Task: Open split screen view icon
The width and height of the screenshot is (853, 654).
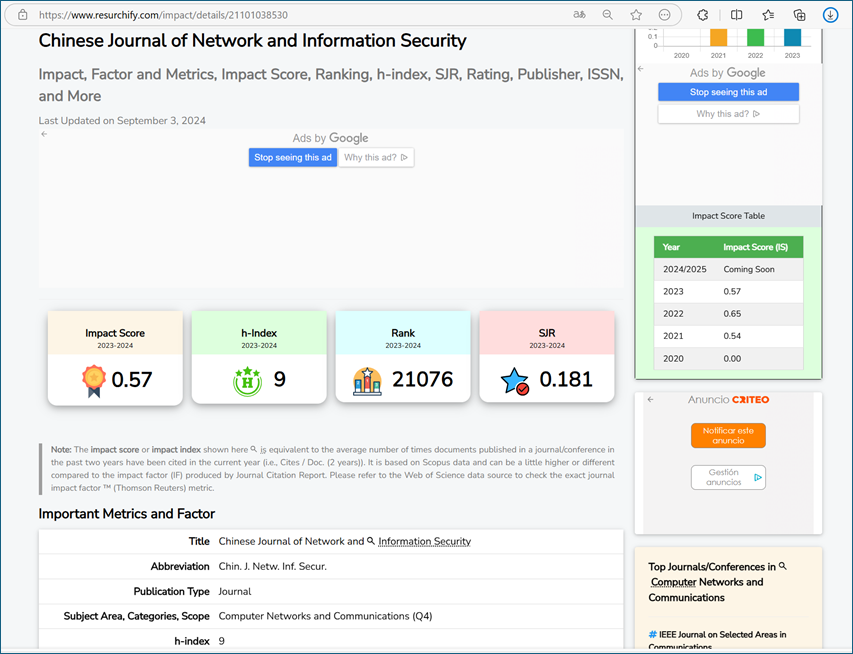Action: point(736,15)
